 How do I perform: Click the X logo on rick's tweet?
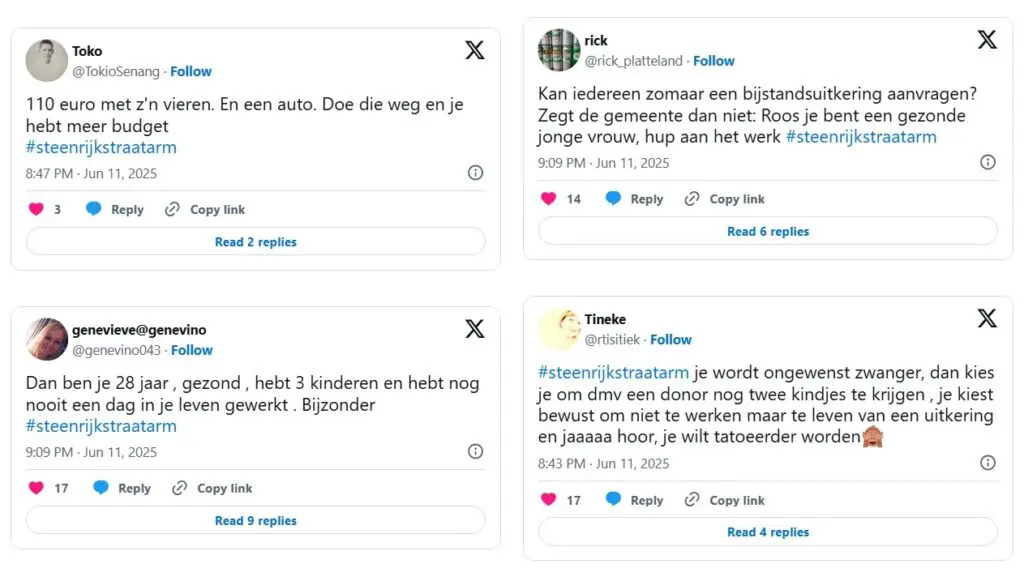(x=987, y=40)
